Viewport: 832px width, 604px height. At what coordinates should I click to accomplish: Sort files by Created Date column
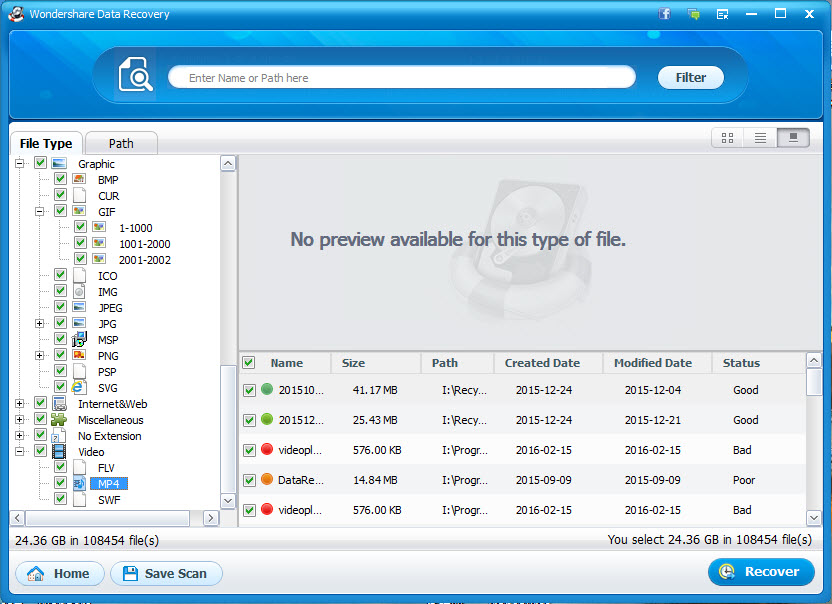(x=549, y=363)
